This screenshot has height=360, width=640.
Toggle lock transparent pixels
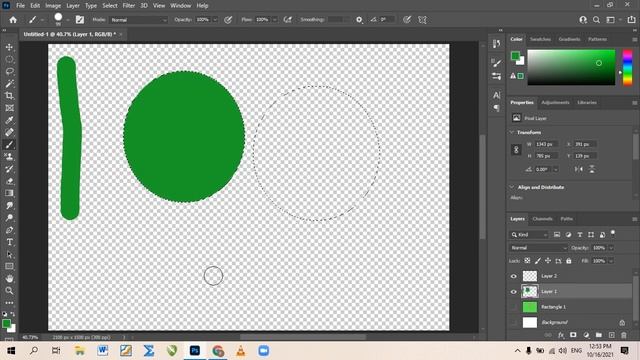[x=527, y=261]
